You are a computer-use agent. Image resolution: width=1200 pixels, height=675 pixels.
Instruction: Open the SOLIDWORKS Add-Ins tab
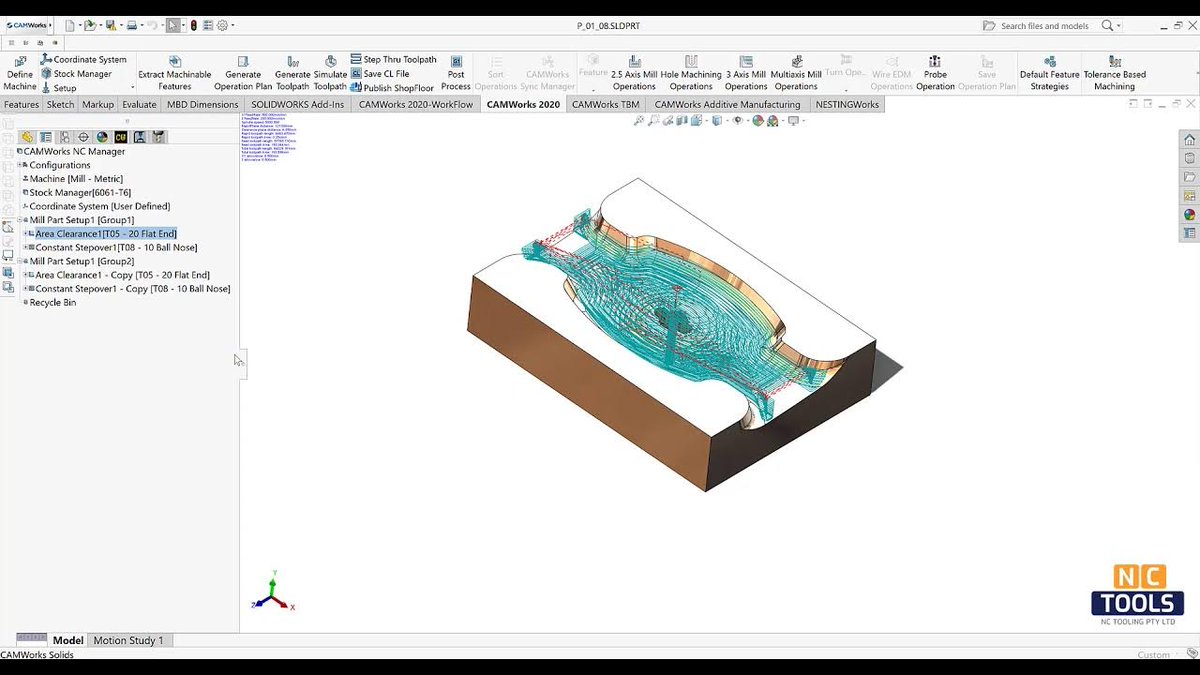[x=298, y=104]
